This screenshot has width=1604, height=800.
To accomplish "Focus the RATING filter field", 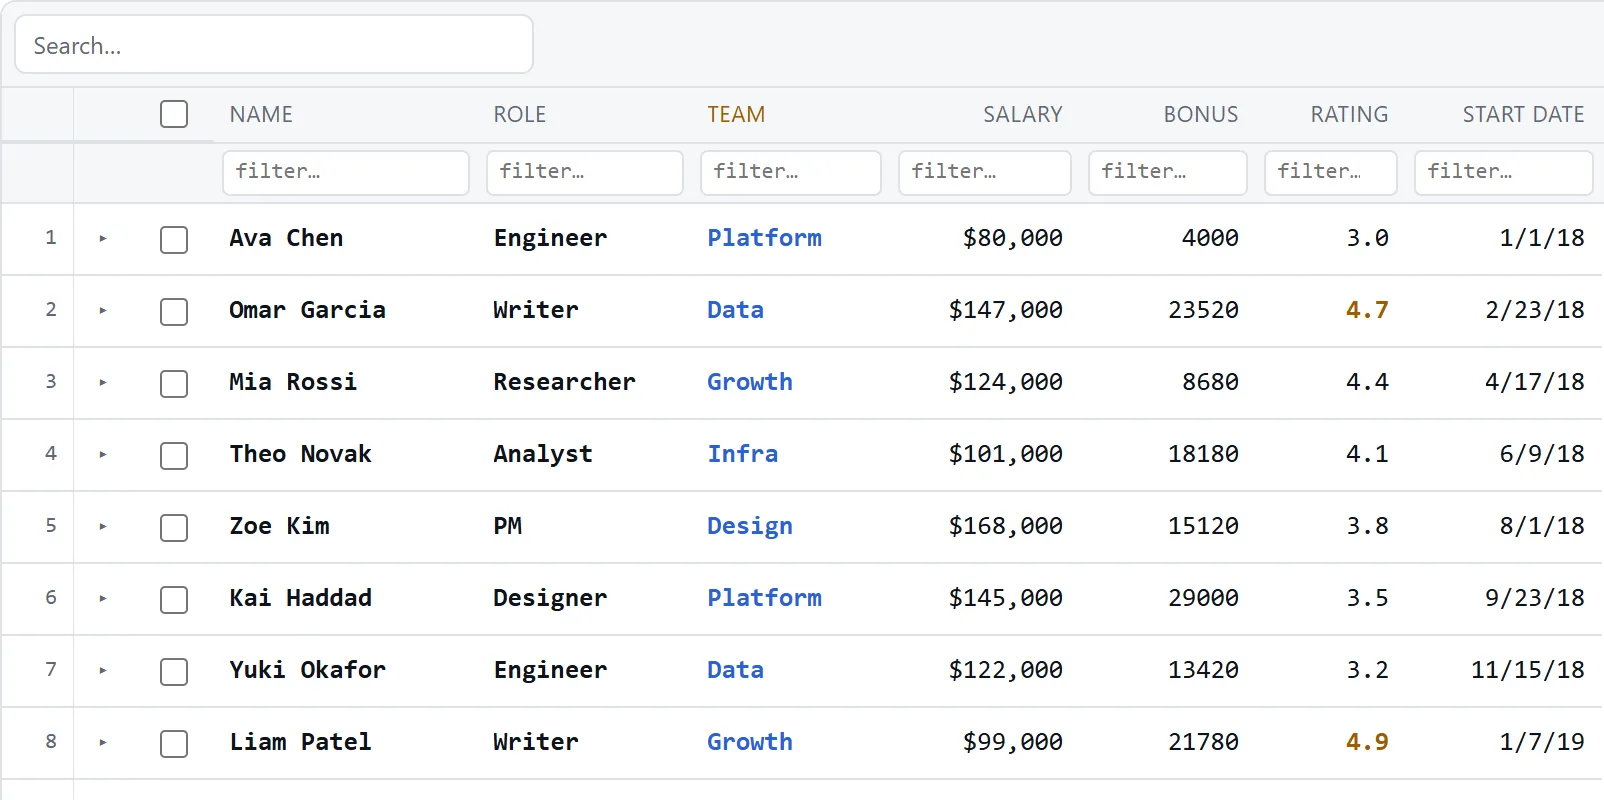I will coord(1331,172).
